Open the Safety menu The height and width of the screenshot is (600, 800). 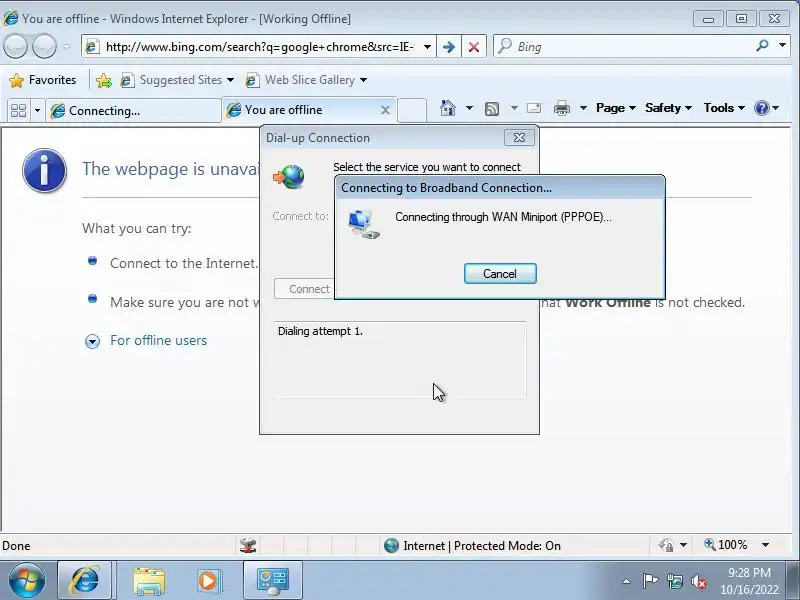[x=668, y=108]
